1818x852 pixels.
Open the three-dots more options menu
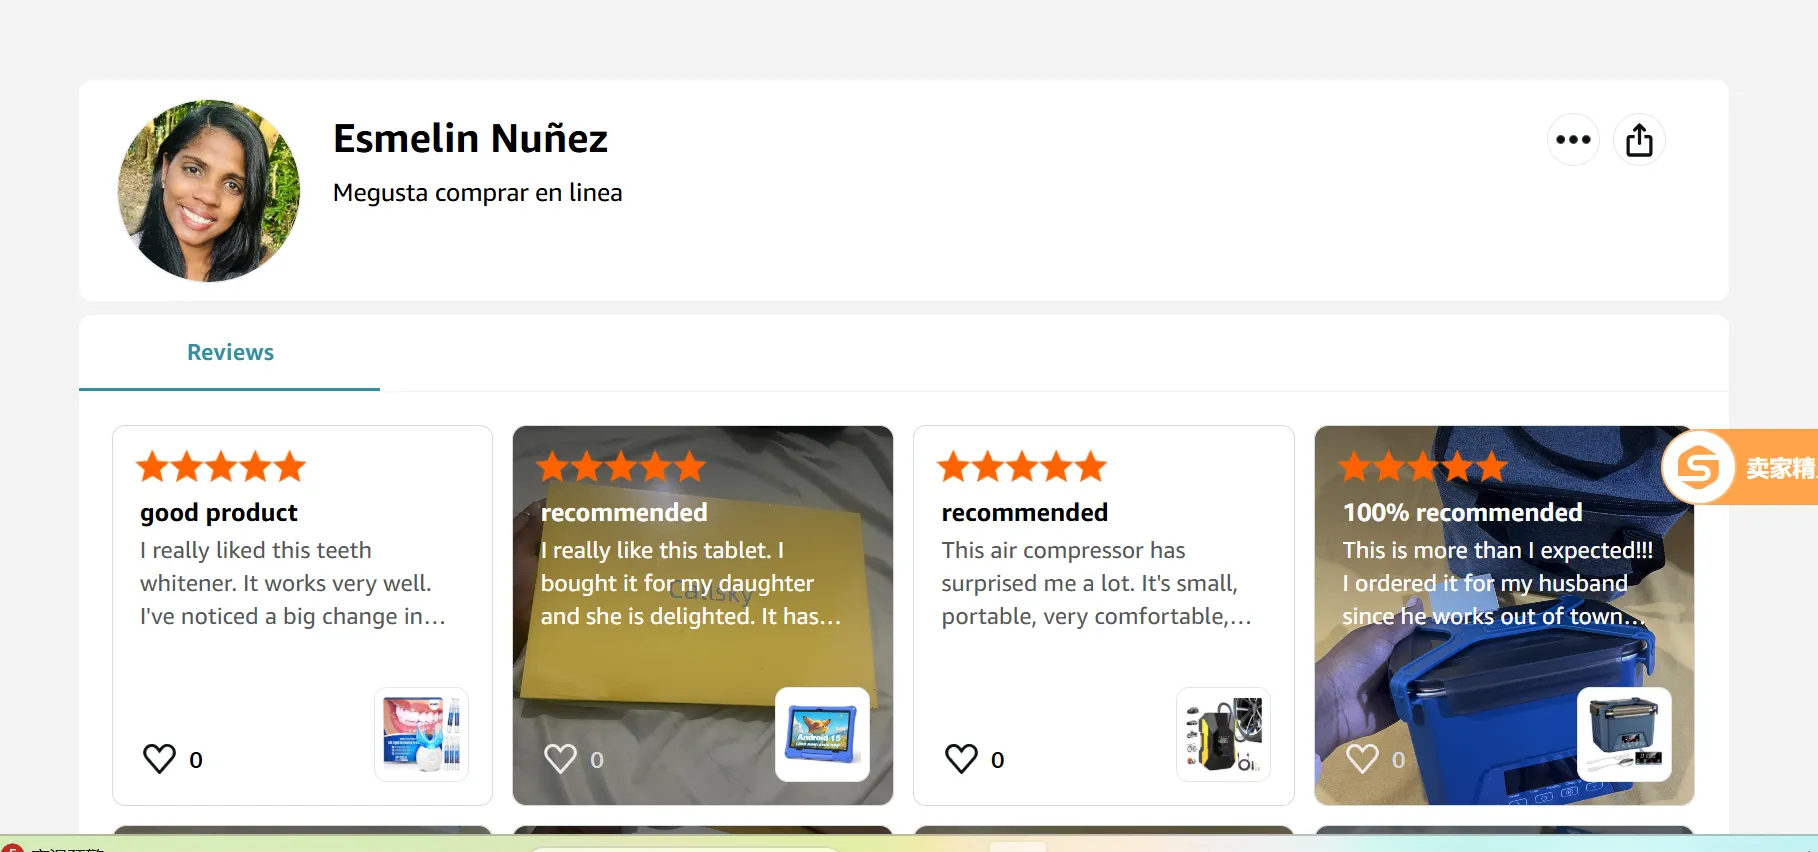1573,140
